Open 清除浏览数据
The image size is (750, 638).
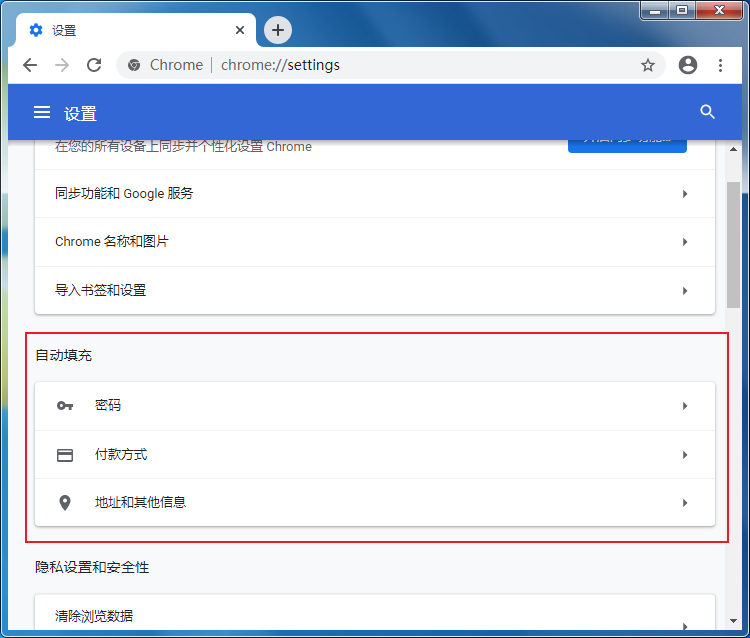375,613
